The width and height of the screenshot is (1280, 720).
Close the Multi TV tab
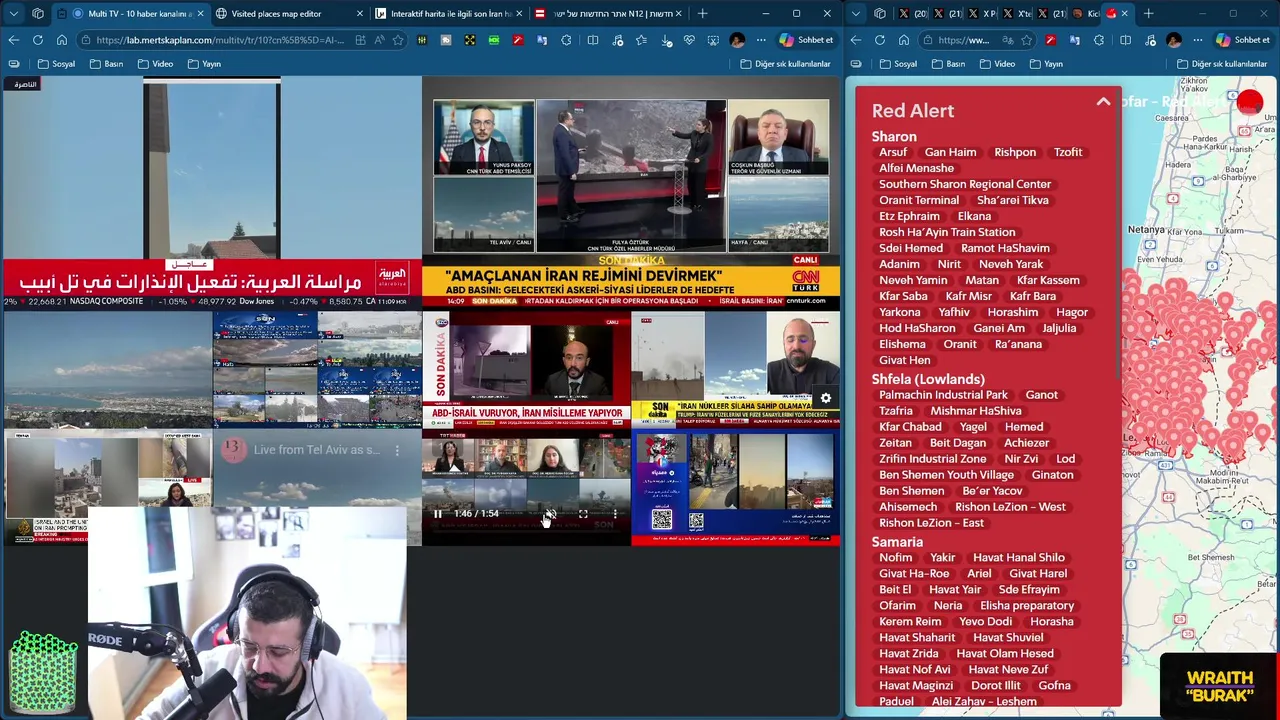pos(200,14)
